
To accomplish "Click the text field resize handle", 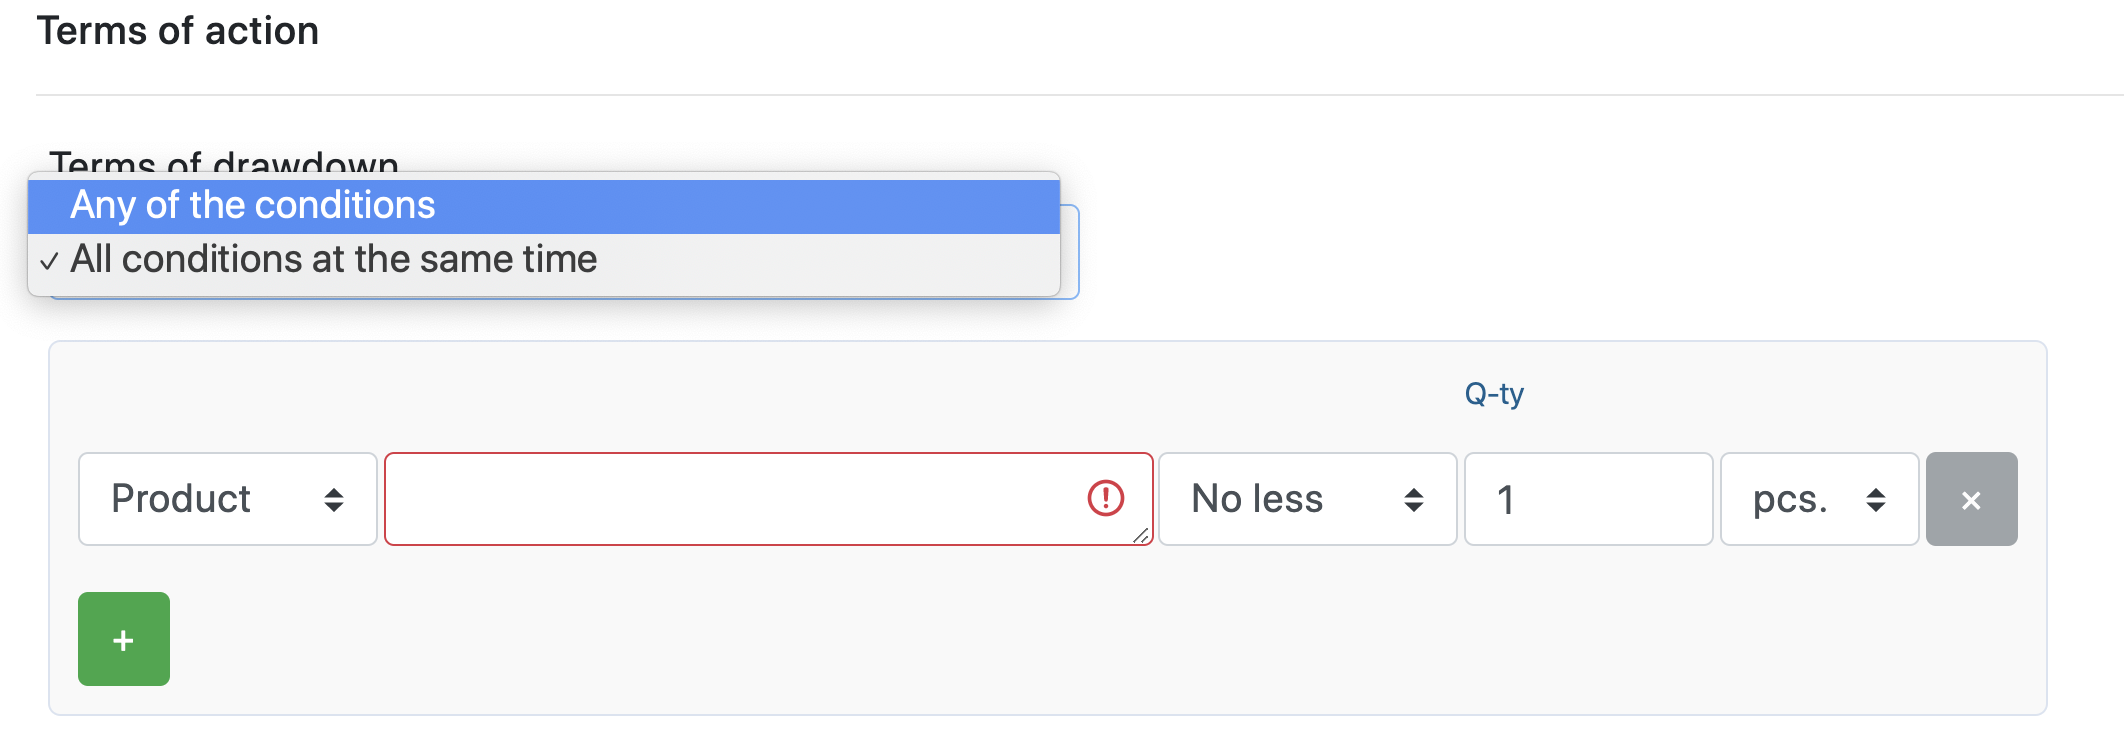I will coord(1141,536).
